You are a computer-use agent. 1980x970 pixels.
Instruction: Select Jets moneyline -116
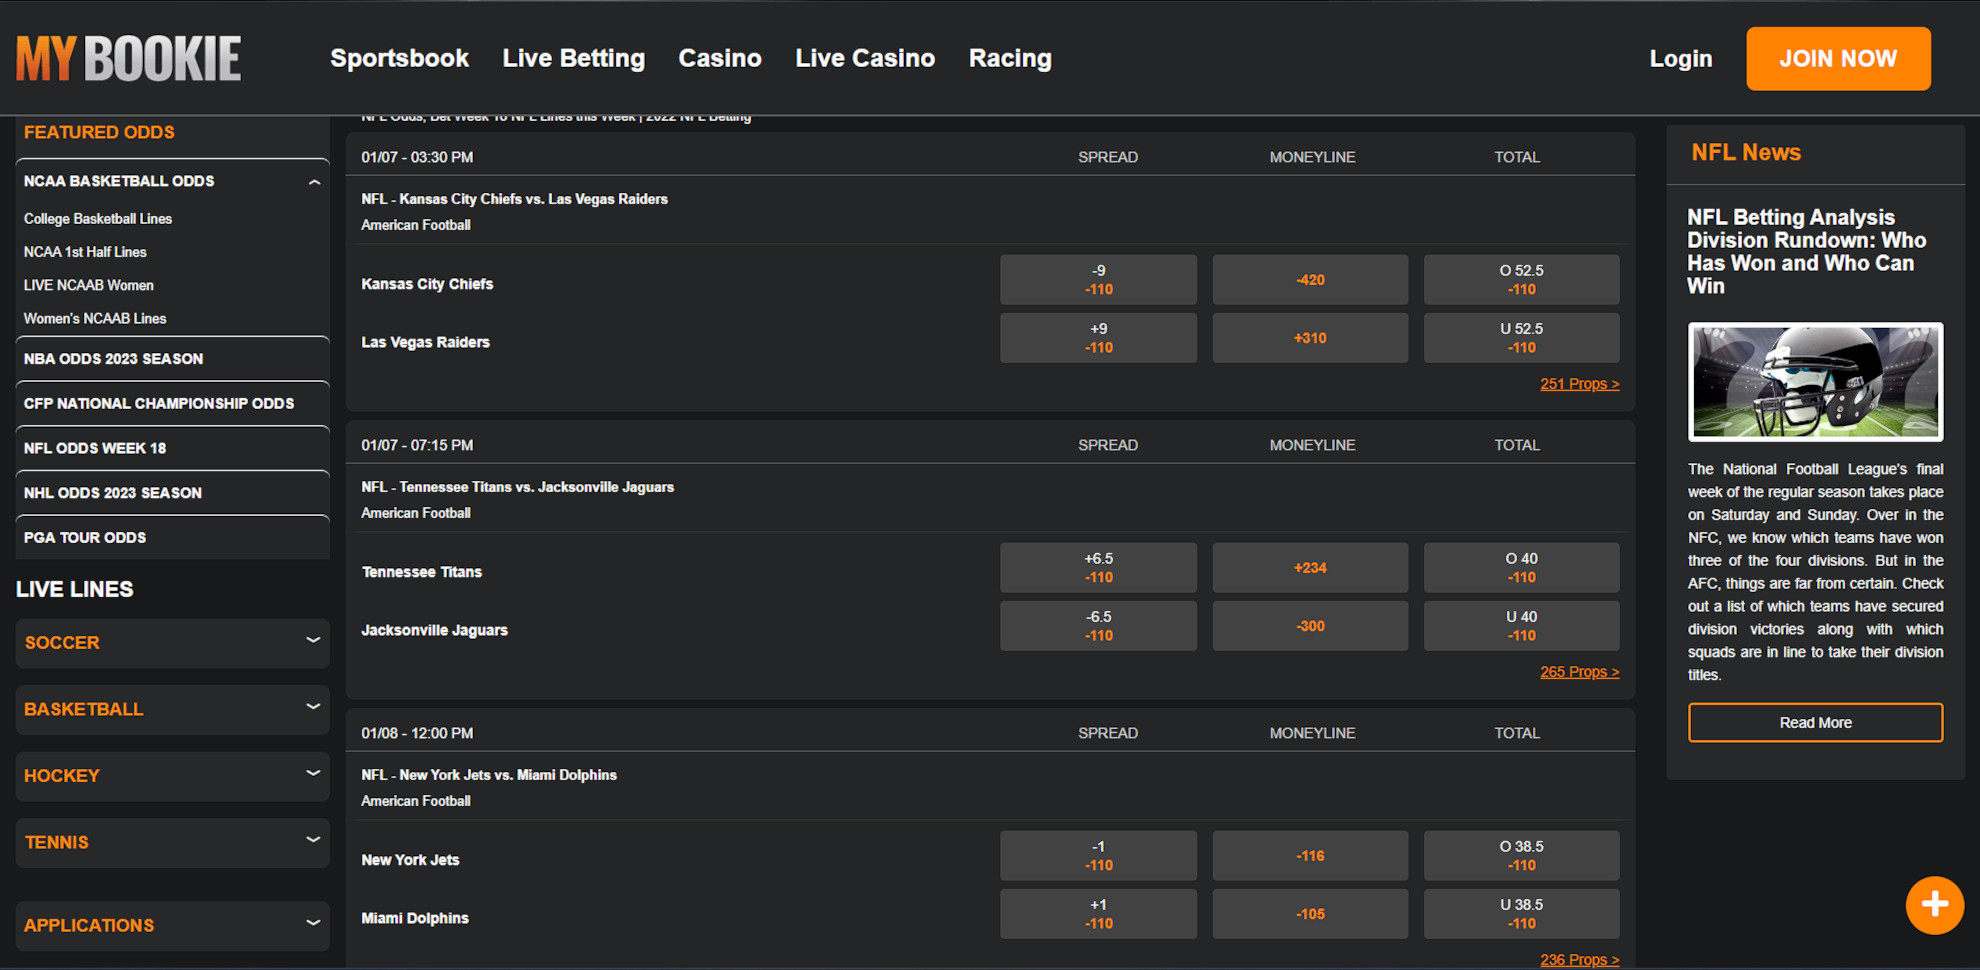(1310, 855)
